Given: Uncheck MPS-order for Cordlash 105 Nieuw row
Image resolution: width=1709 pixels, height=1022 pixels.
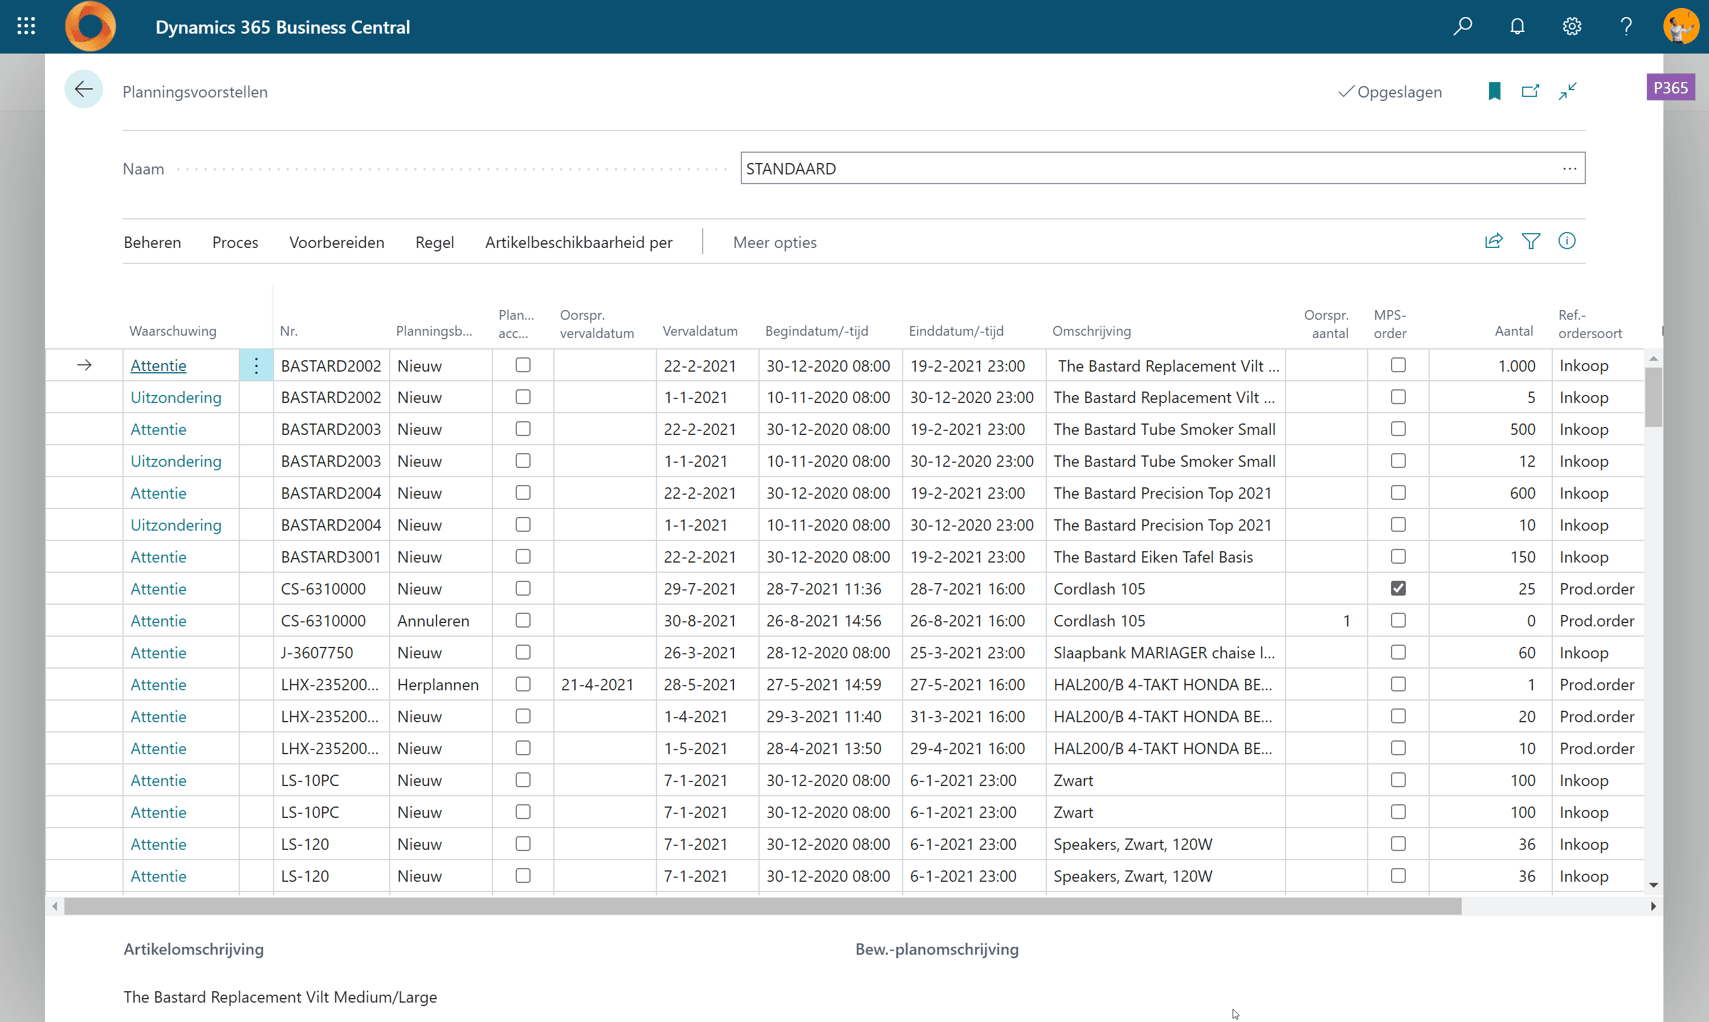Looking at the screenshot, I should coord(1398,589).
